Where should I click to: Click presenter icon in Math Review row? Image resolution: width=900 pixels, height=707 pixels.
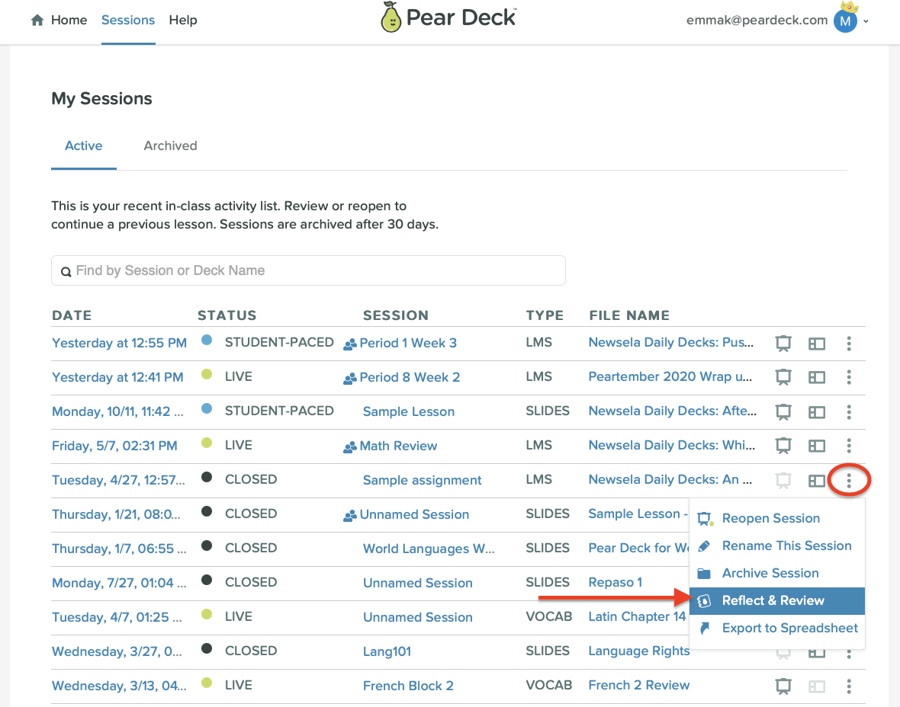[784, 446]
